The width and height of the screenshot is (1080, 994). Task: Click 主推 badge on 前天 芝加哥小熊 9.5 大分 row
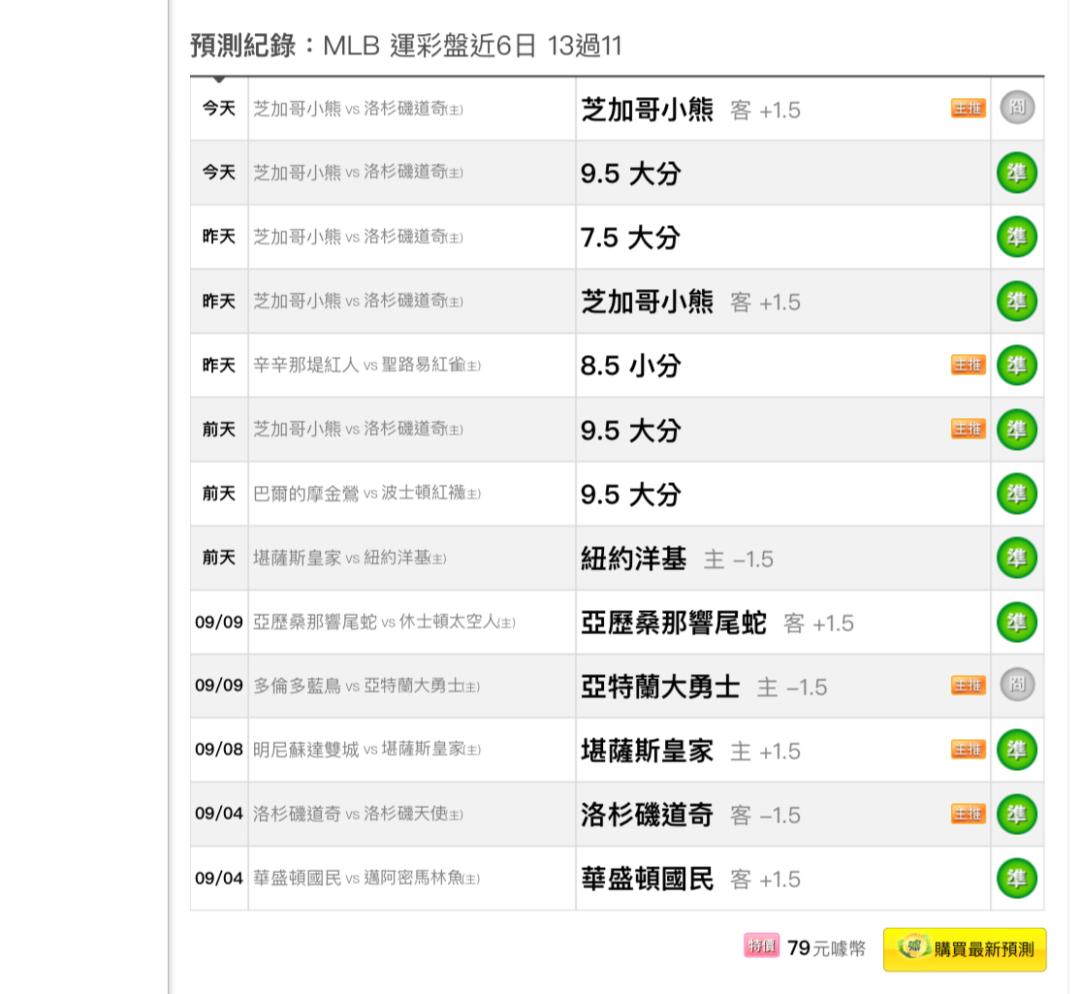click(968, 428)
